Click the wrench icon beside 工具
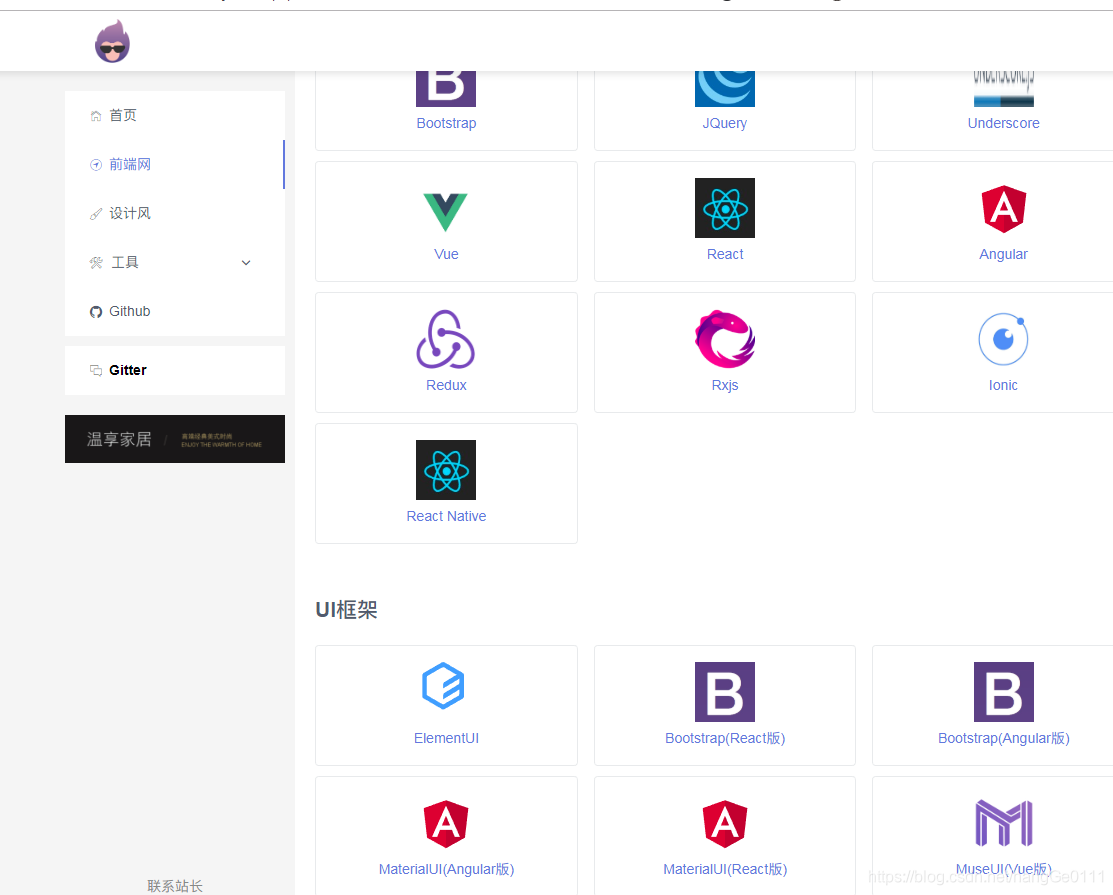The width and height of the screenshot is (1113, 895). click(x=96, y=263)
